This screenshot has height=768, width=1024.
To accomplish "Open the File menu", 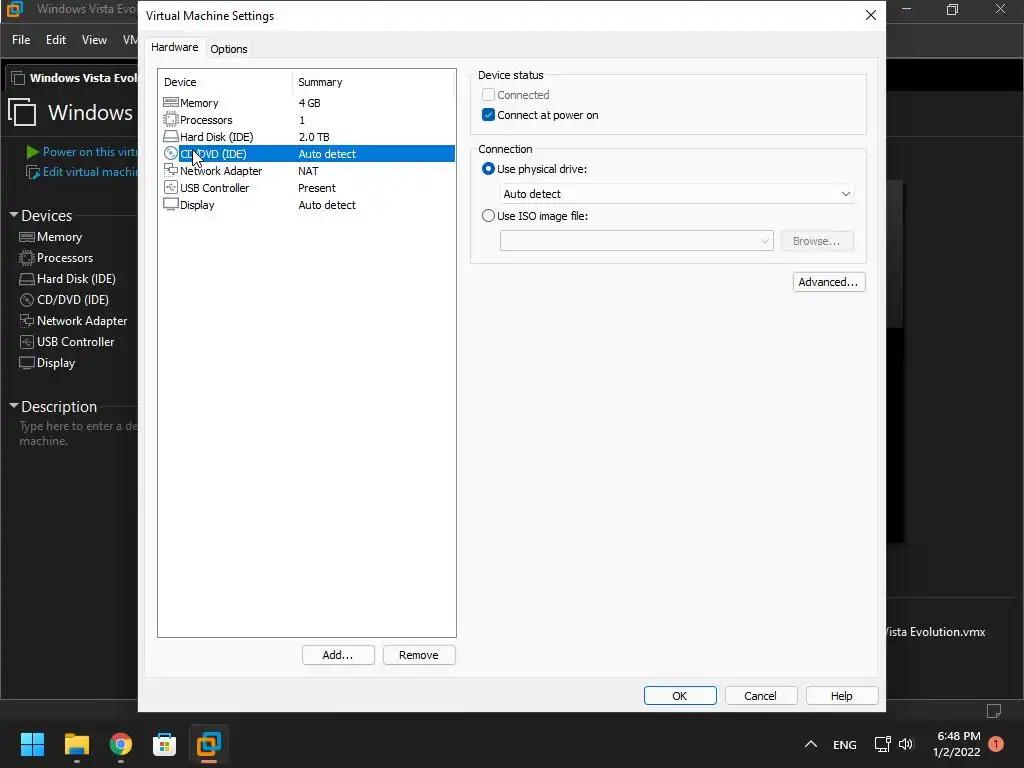I will pyautogui.click(x=21, y=40).
